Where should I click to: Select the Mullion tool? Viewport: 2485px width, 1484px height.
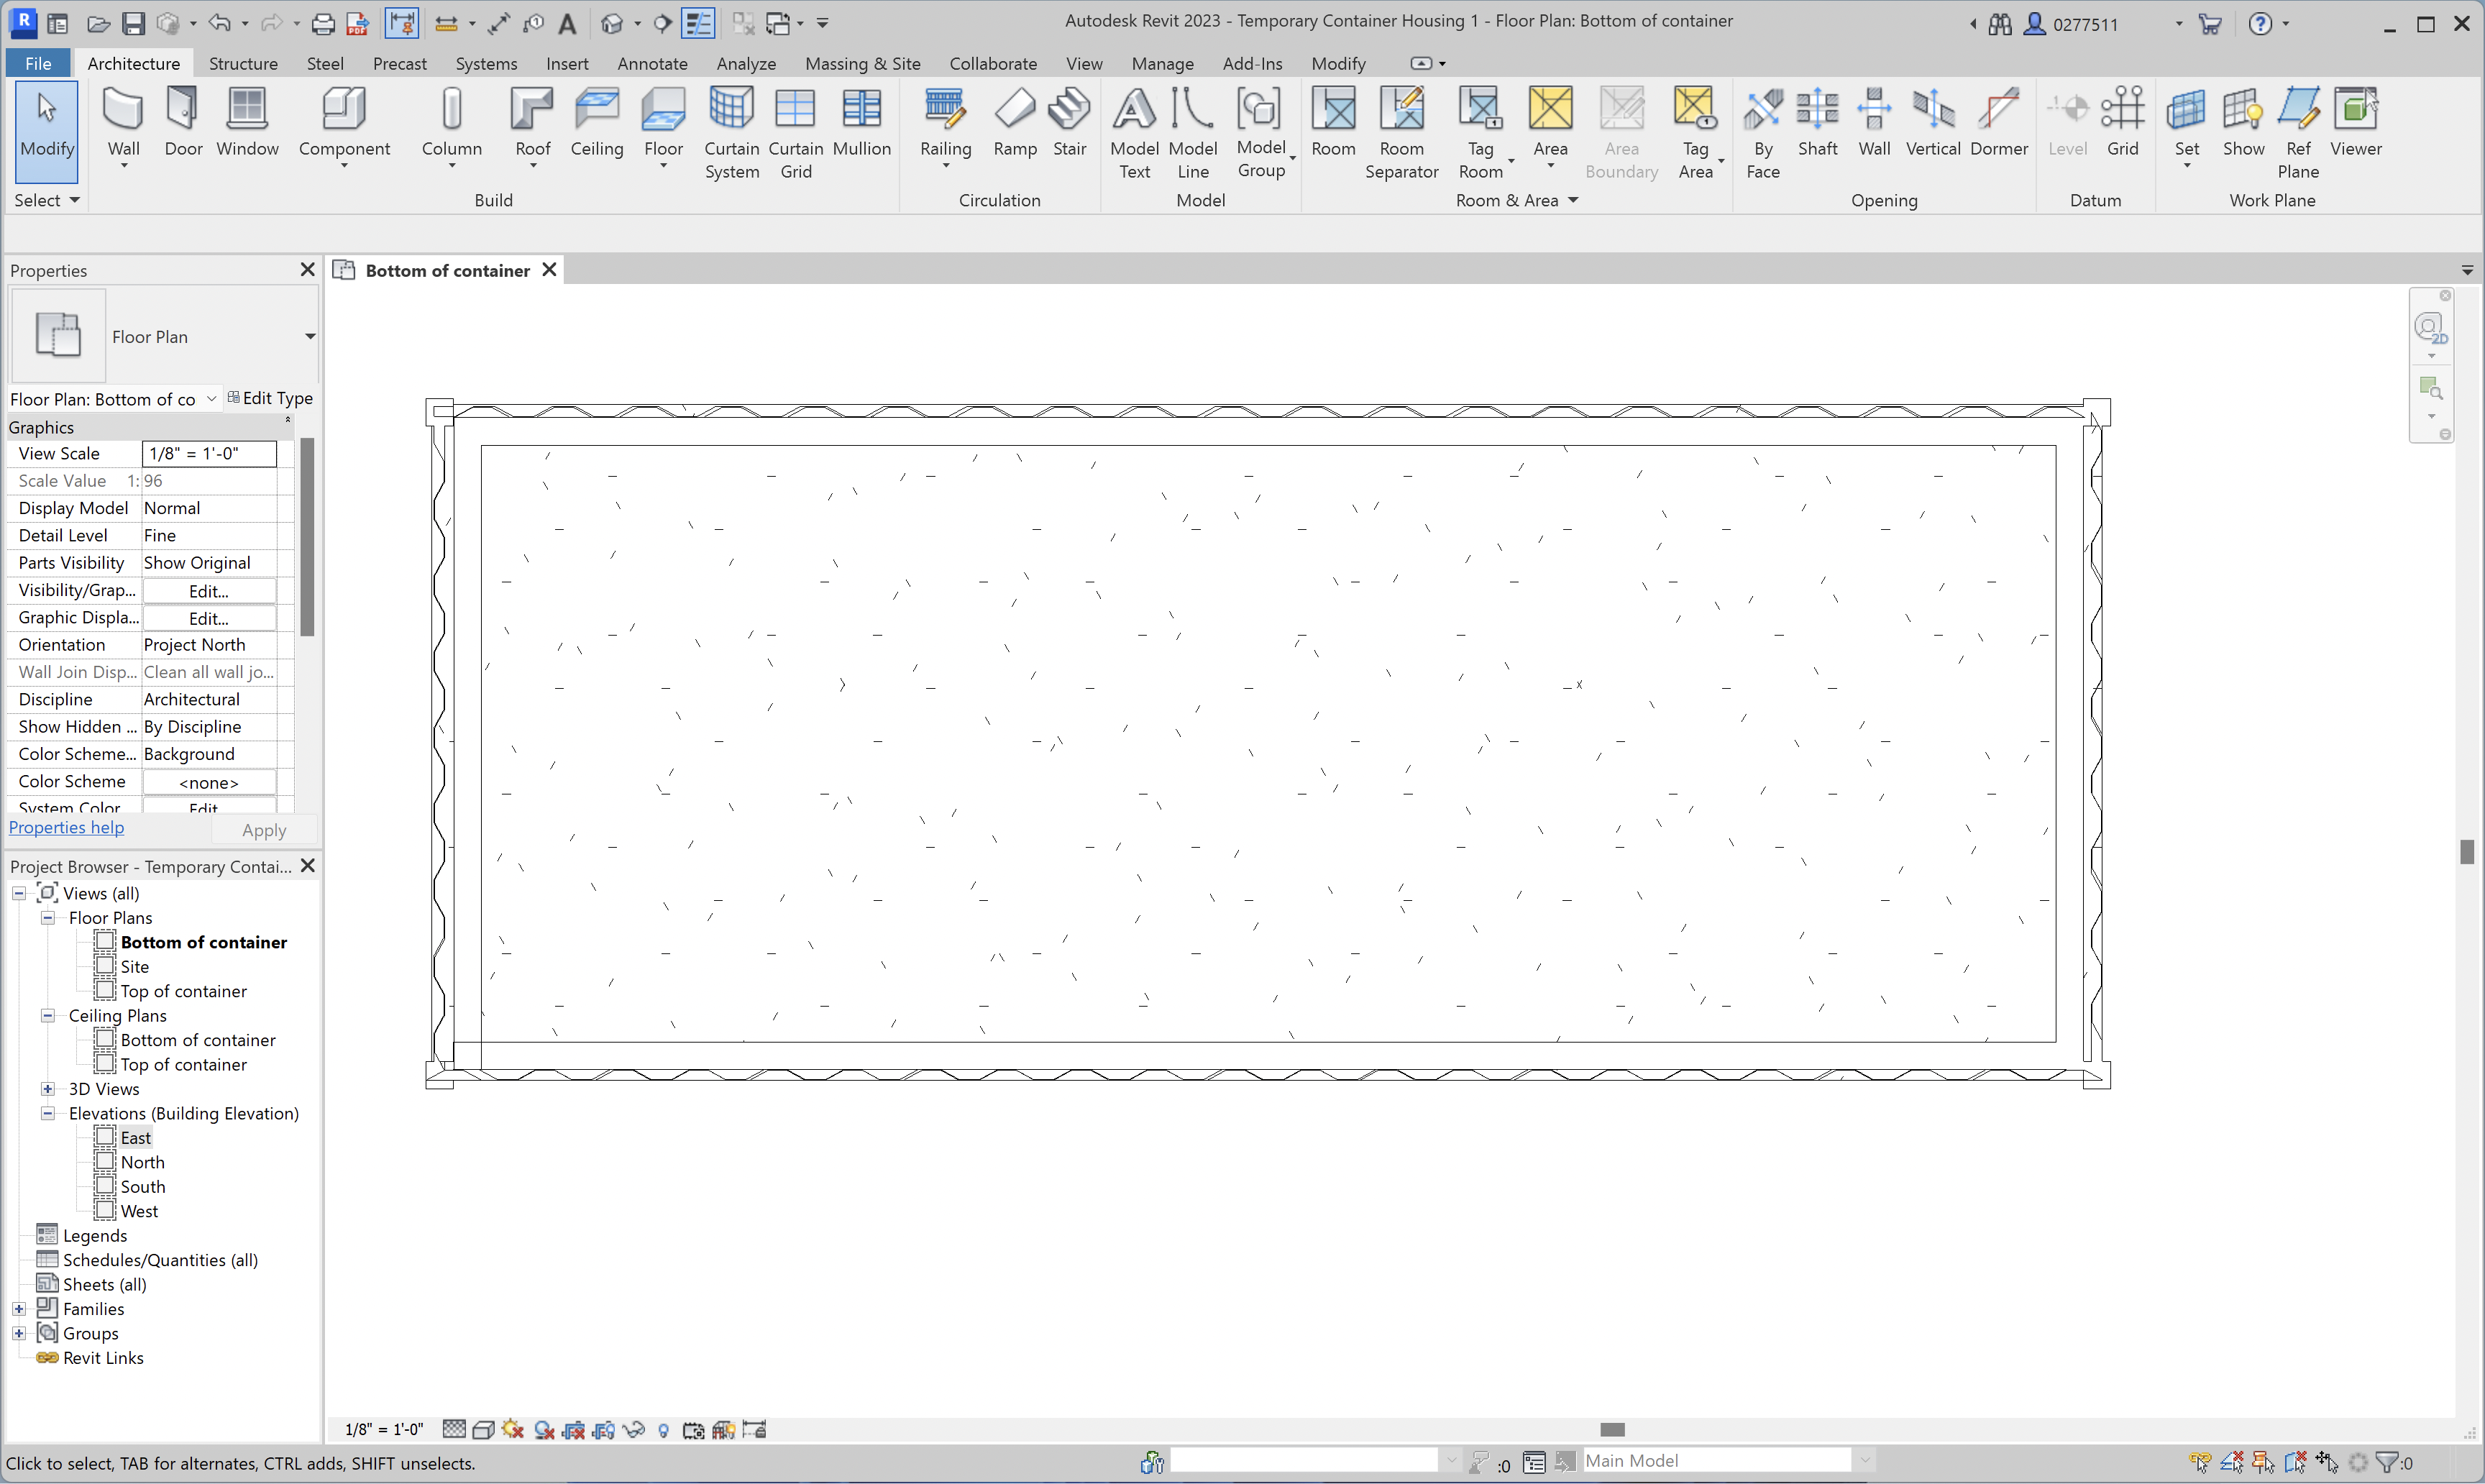click(x=861, y=123)
